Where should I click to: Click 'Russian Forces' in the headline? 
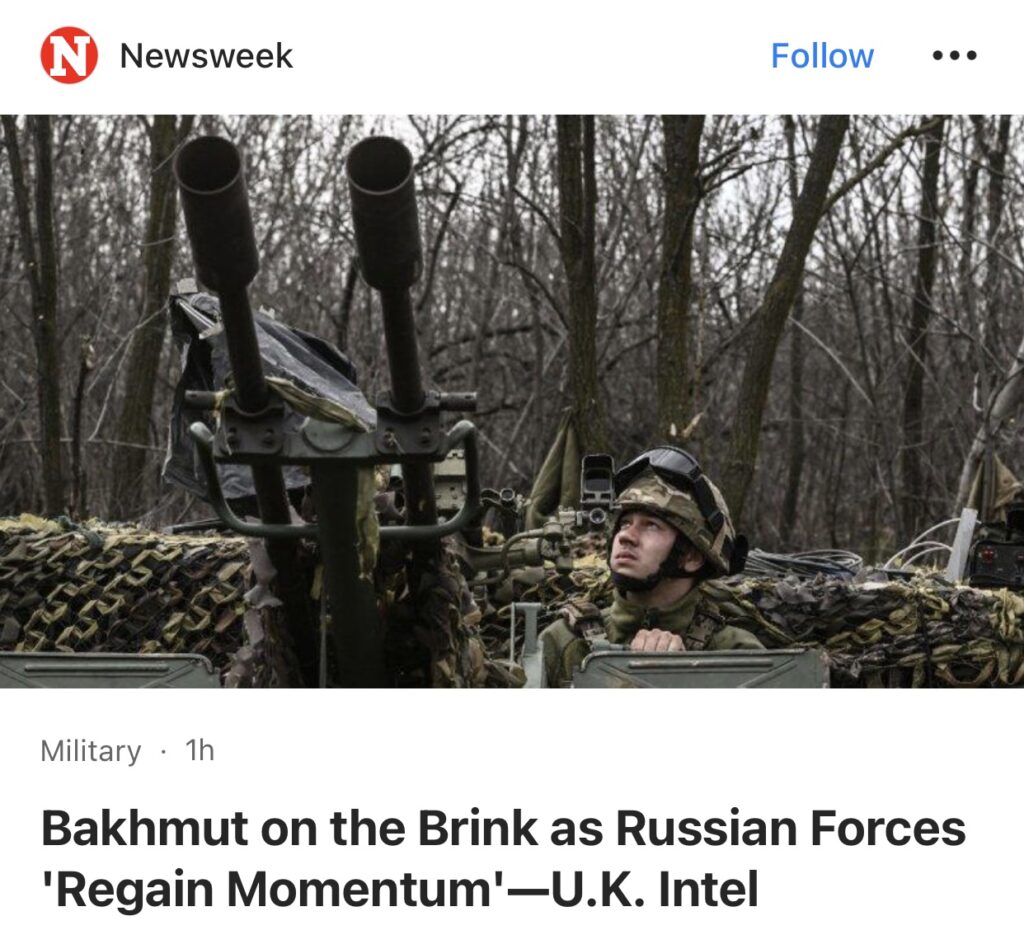pyautogui.click(x=790, y=828)
